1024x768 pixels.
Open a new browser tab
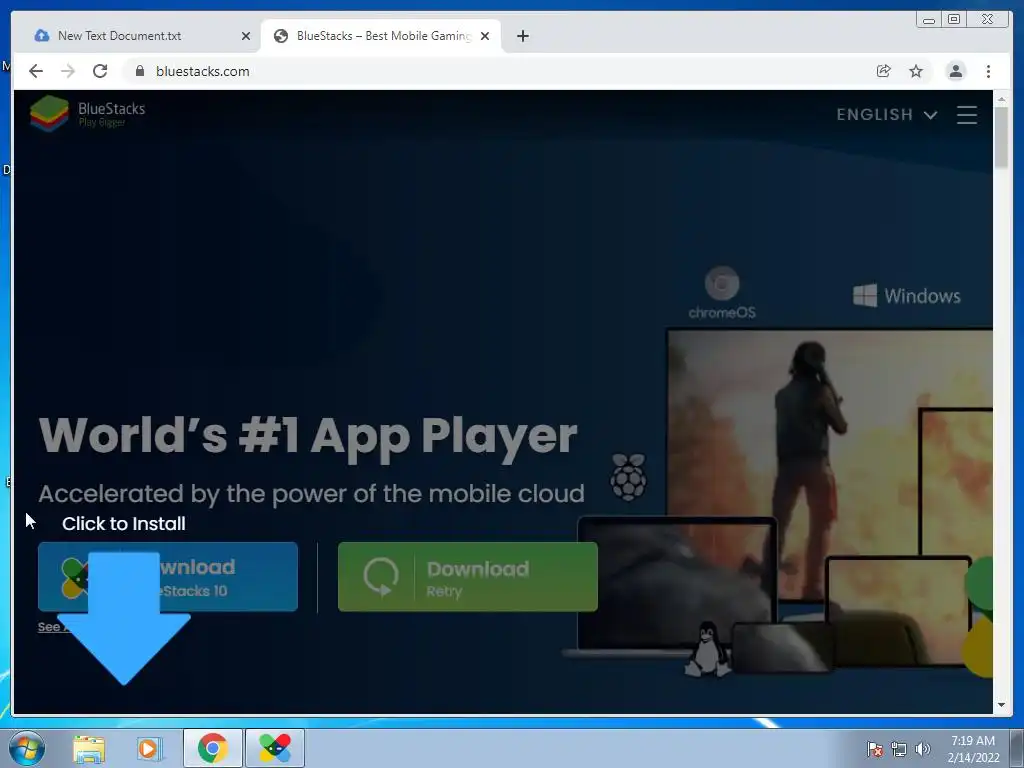click(522, 36)
